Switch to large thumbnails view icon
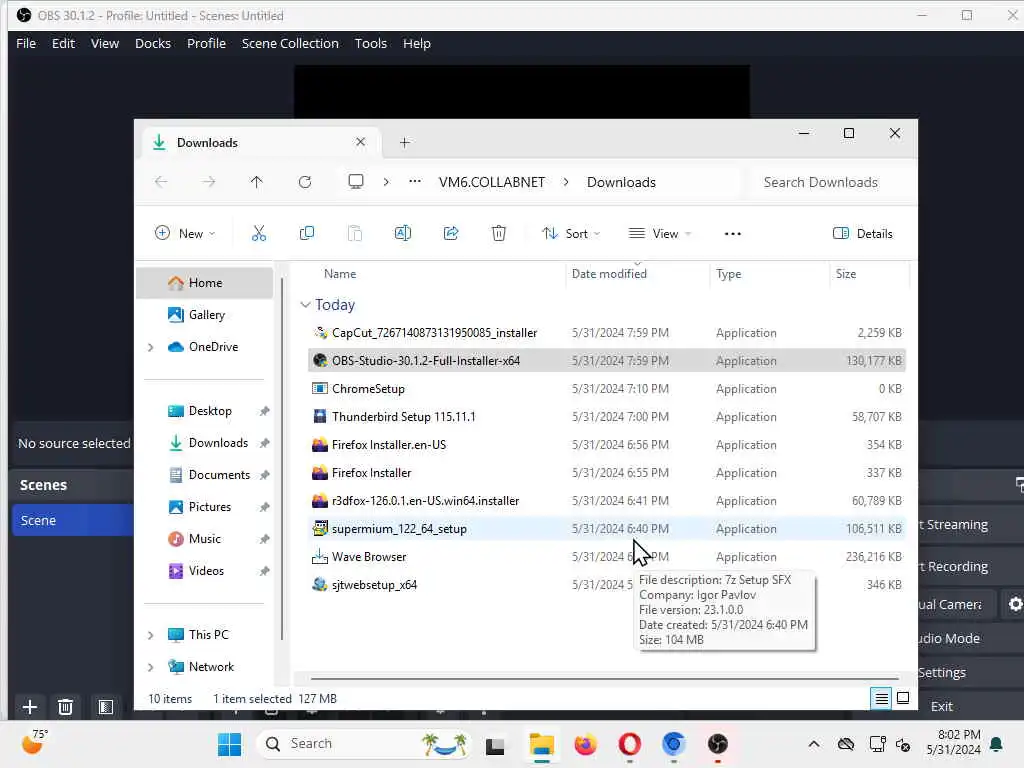 [x=903, y=699]
